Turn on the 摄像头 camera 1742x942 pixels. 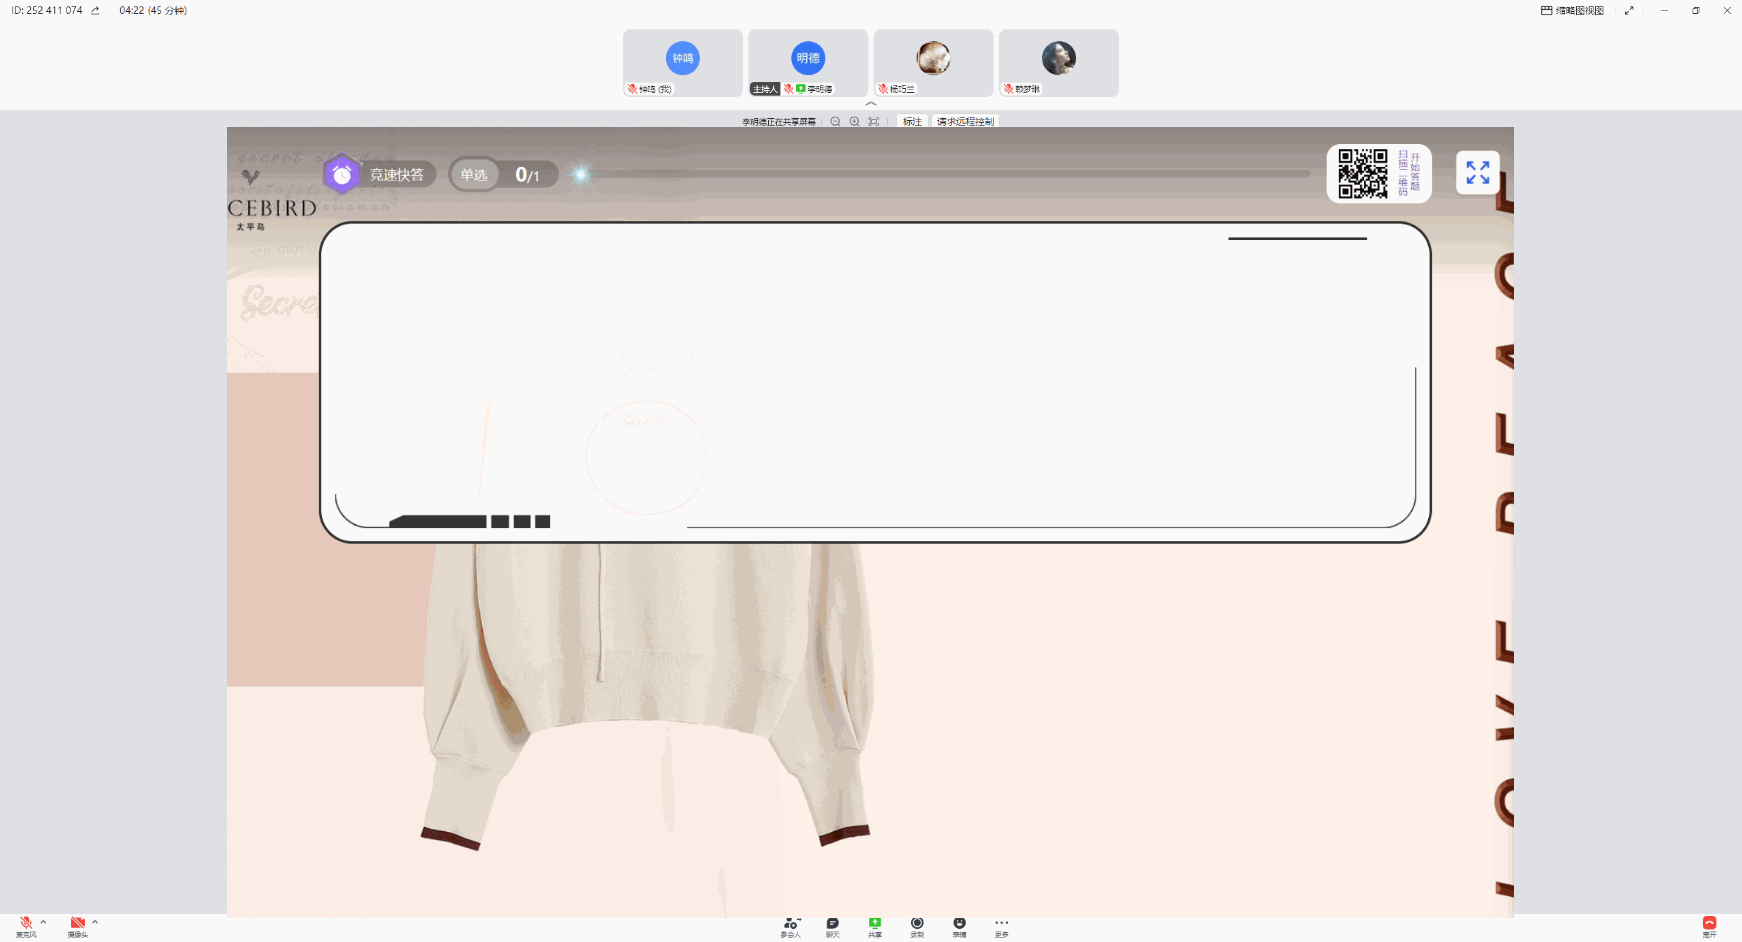(x=77, y=925)
